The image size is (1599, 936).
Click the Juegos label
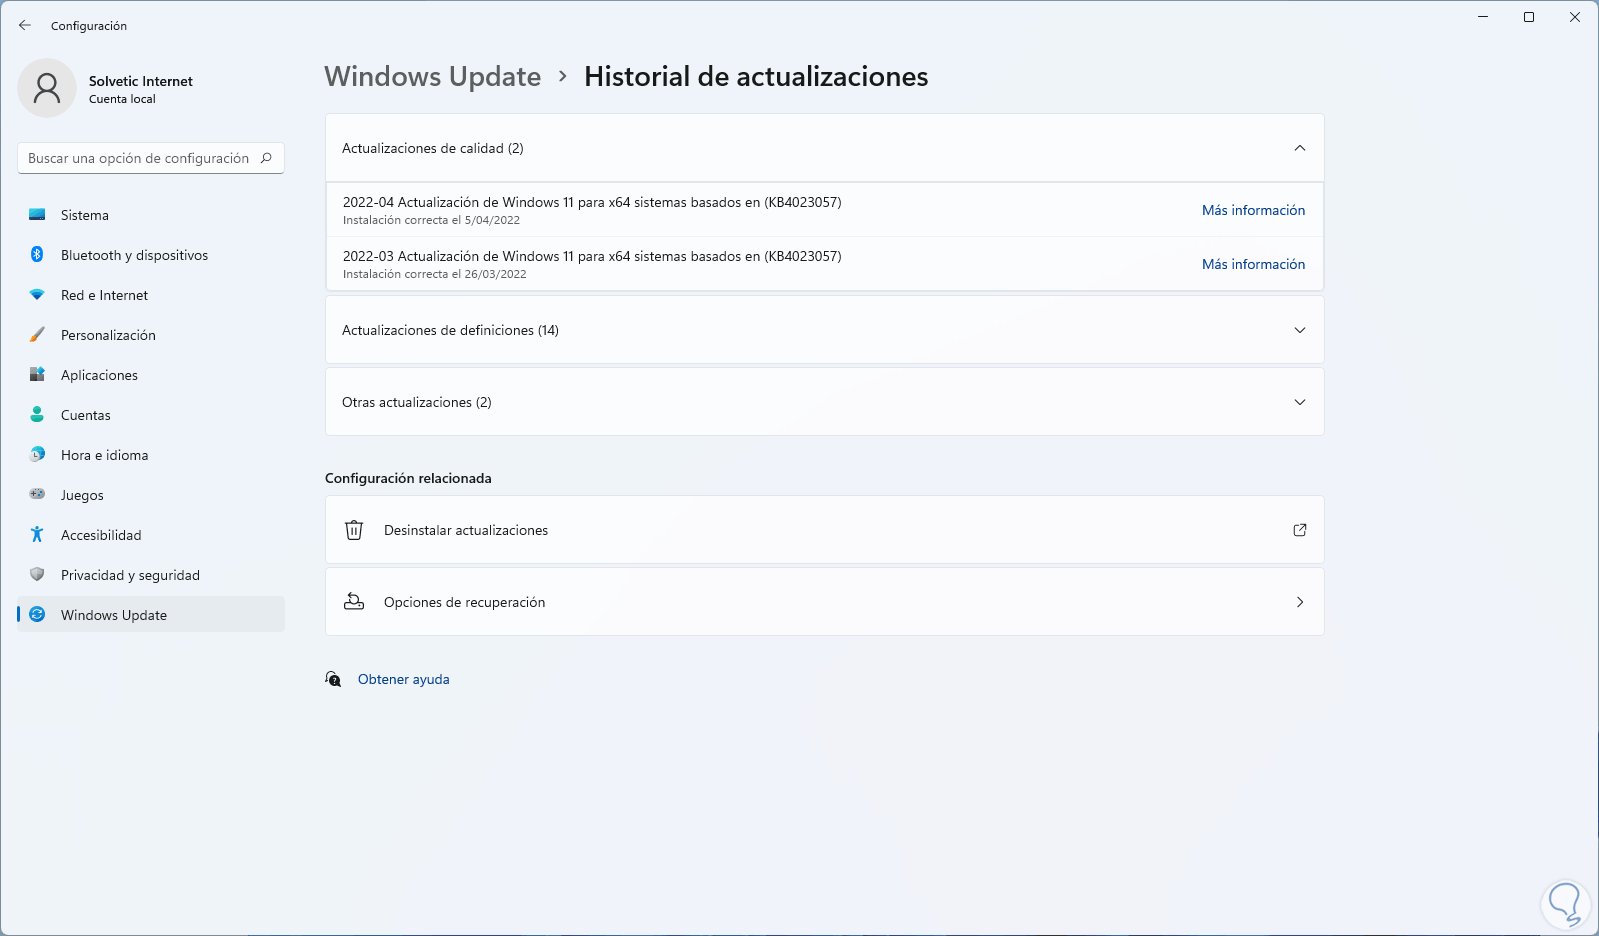(82, 495)
